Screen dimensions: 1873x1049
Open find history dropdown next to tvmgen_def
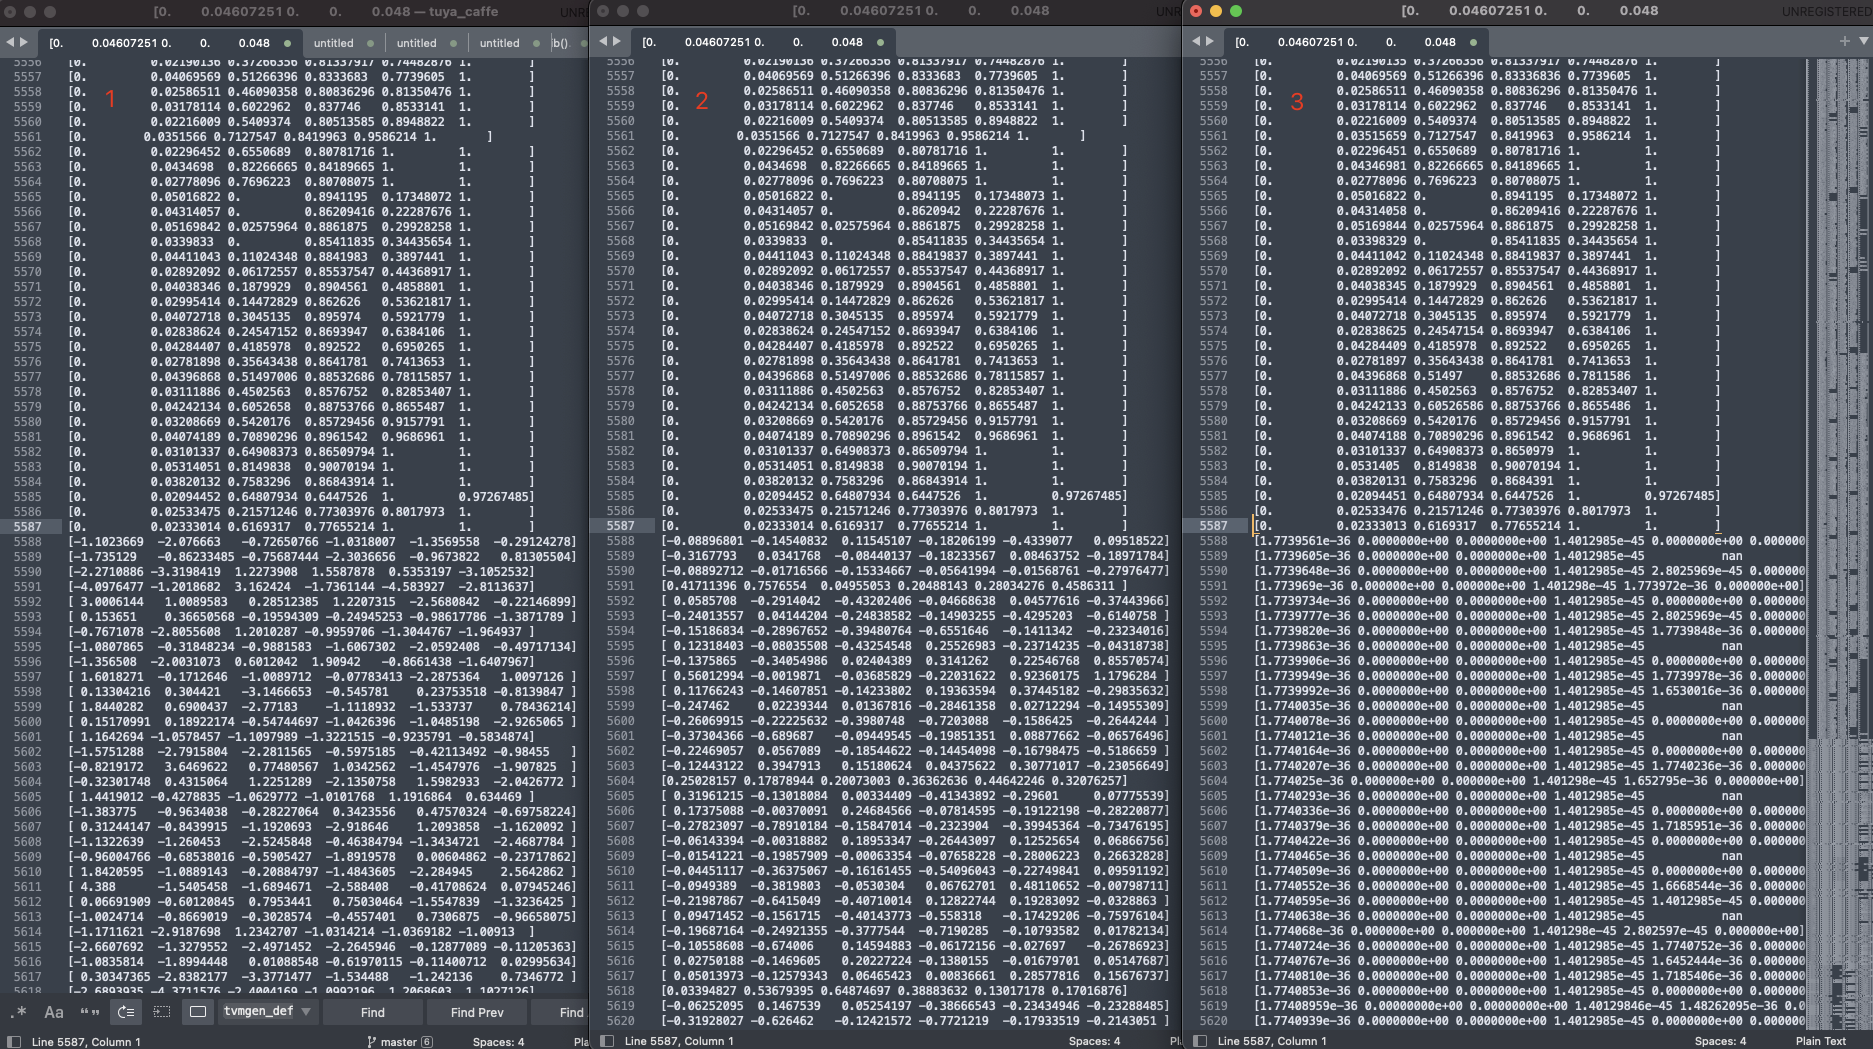pyautogui.click(x=306, y=1012)
